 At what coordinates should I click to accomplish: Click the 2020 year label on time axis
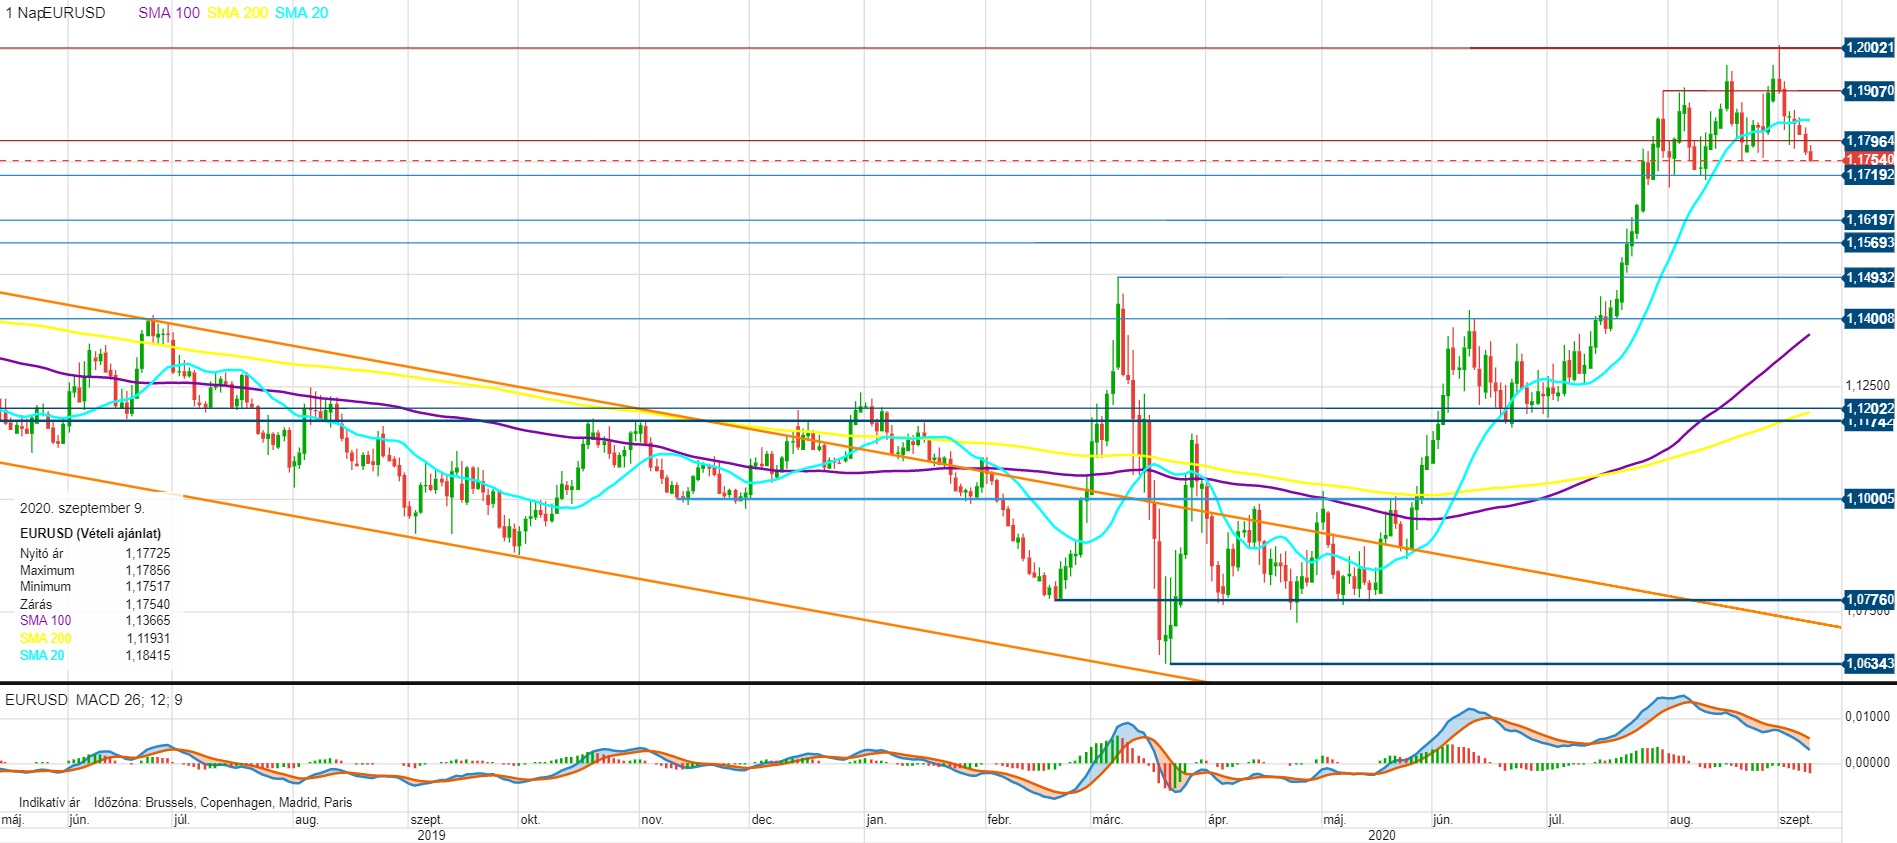pyautogui.click(x=1381, y=835)
